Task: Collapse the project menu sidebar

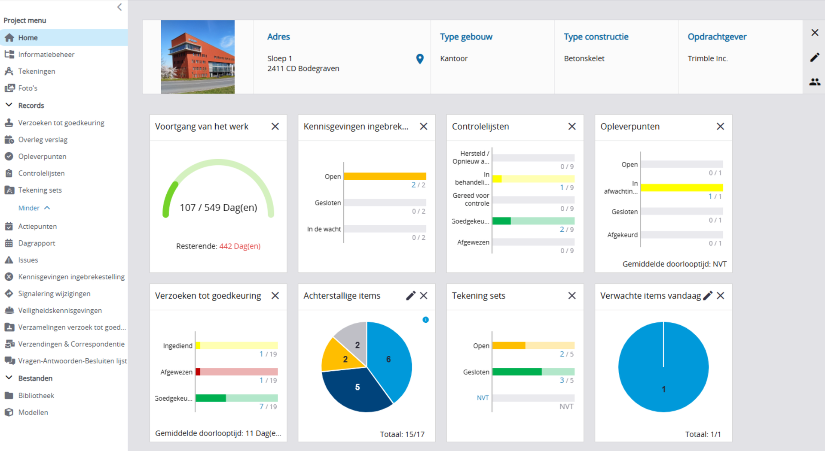Action: 120,7
